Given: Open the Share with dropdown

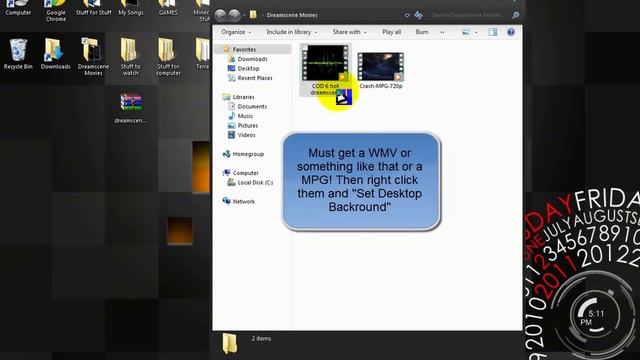Looking at the screenshot, I should [349, 32].
